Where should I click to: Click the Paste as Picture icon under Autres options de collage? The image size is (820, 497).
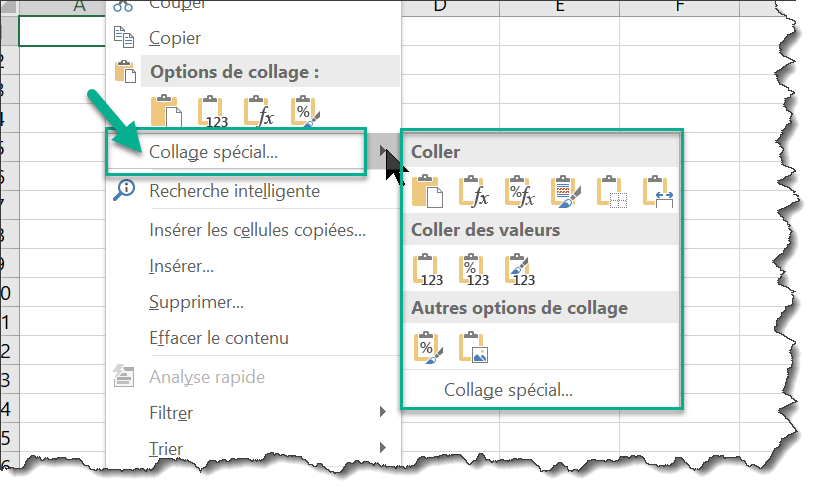tap(474, 347)
